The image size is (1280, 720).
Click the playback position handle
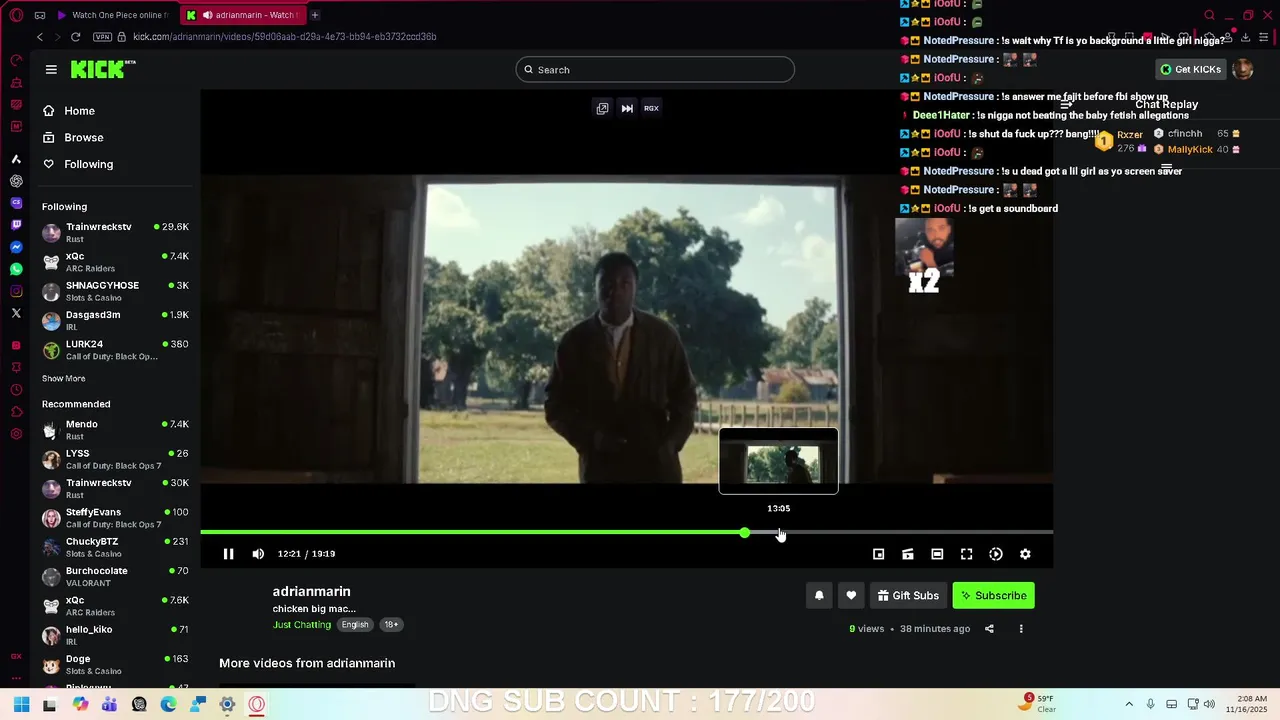pos(745,532)
